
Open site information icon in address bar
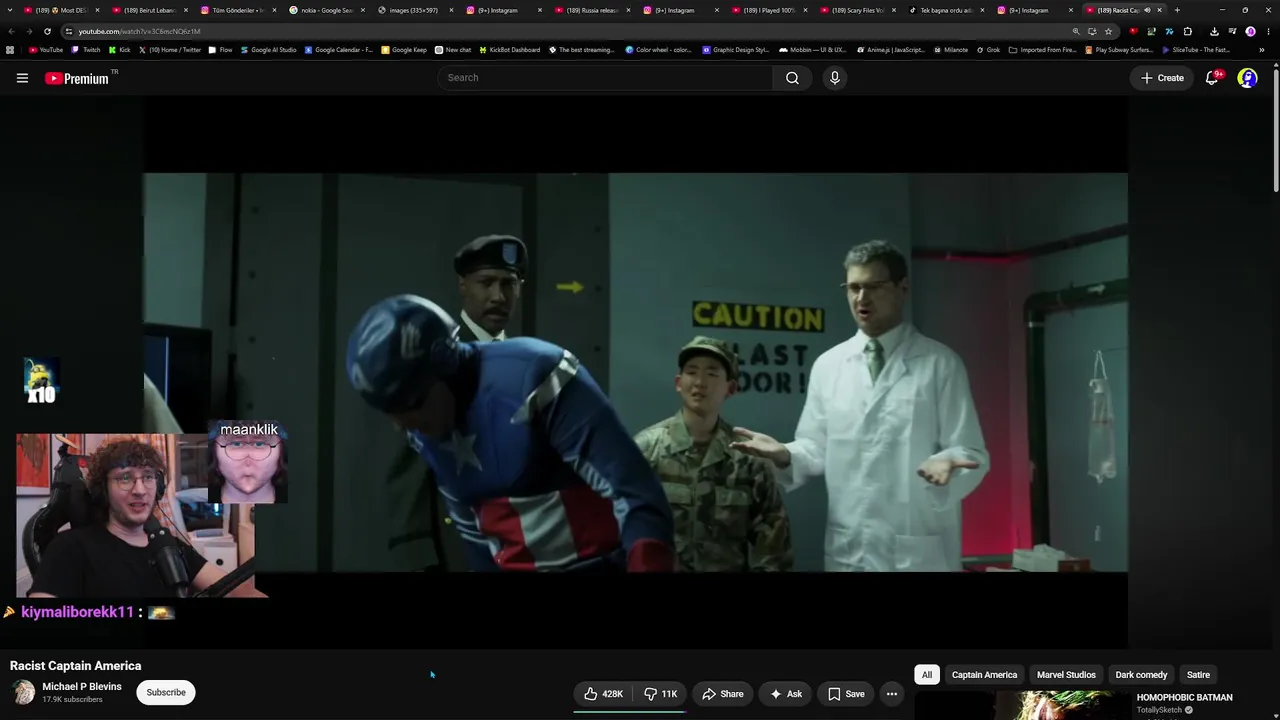[x=68, y=31]
